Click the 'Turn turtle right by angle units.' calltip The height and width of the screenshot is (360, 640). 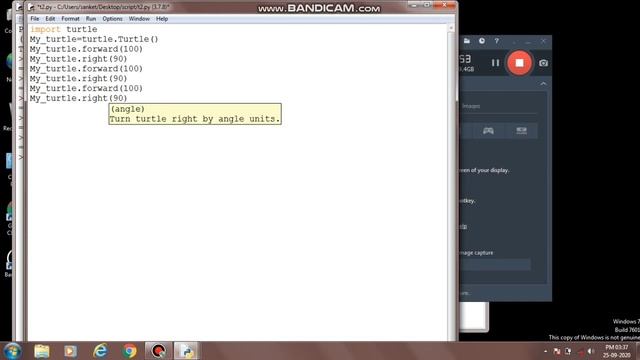coord(195,119)
